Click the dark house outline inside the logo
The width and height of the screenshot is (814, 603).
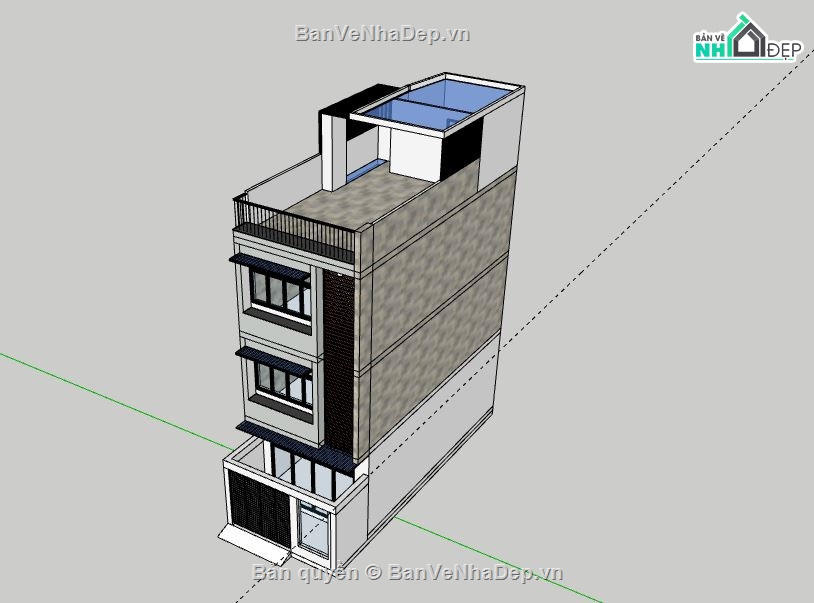752,40
